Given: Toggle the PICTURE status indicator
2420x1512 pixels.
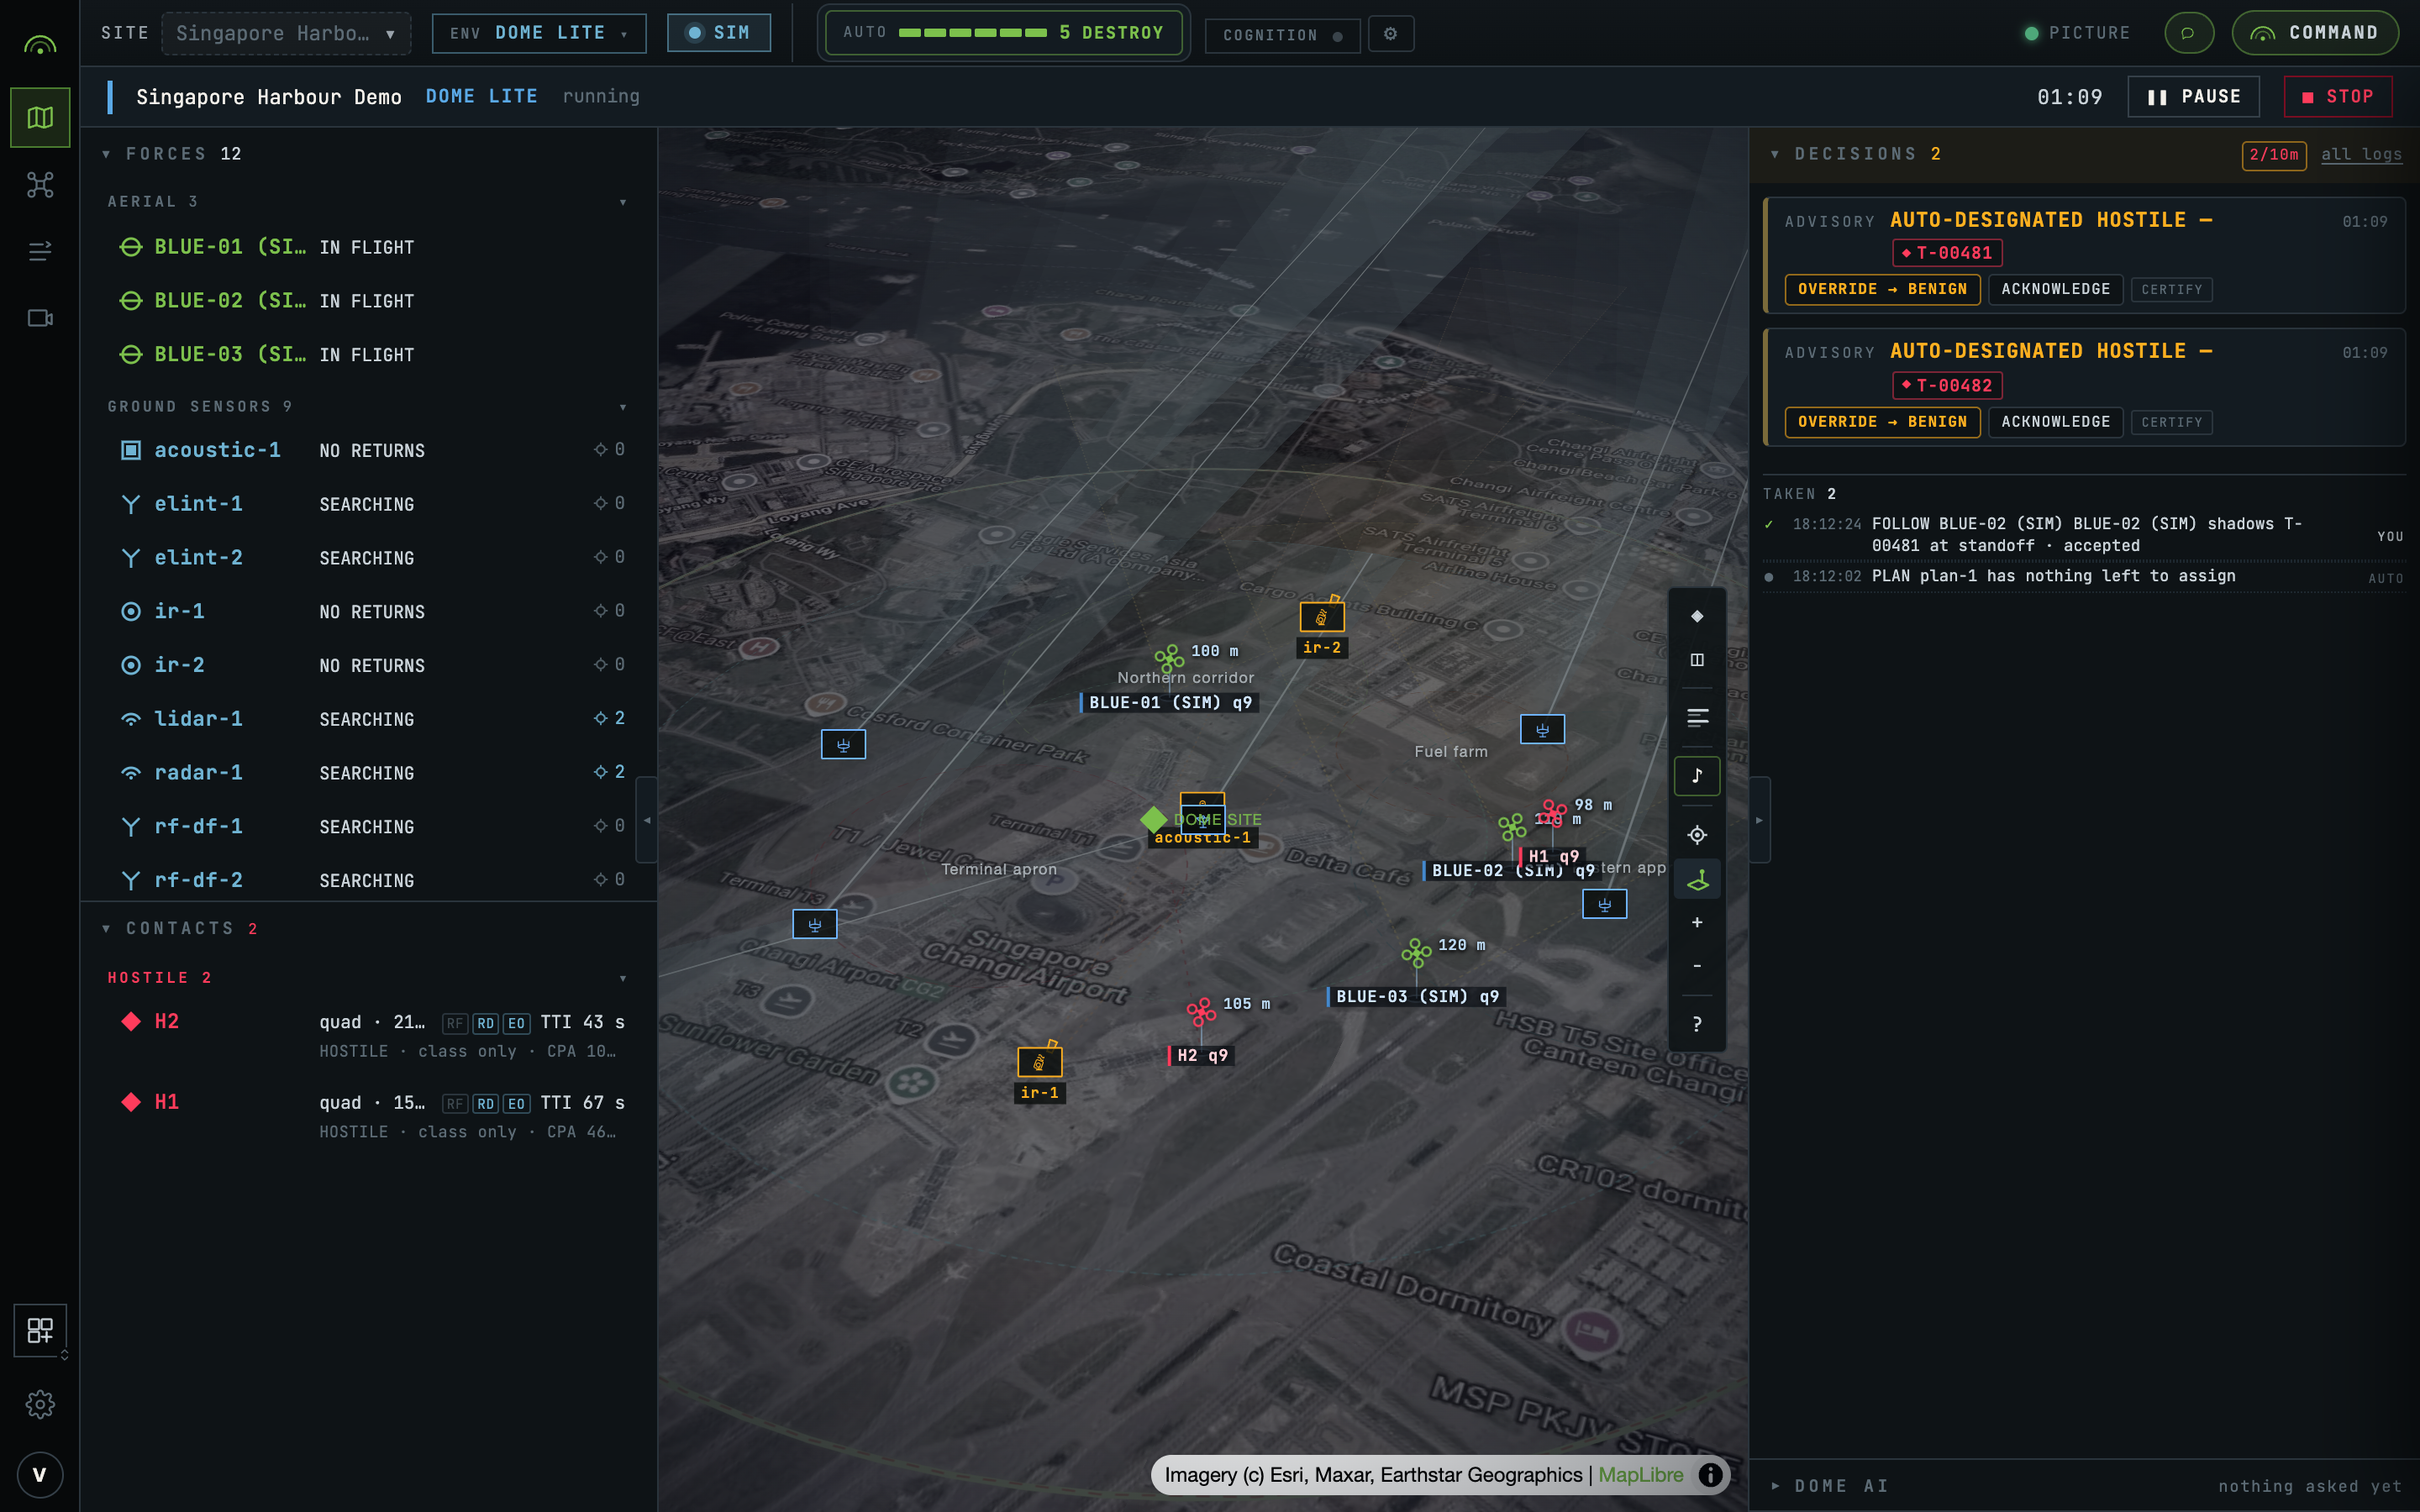Looking at the screenshot, I should pos(2077,33).
